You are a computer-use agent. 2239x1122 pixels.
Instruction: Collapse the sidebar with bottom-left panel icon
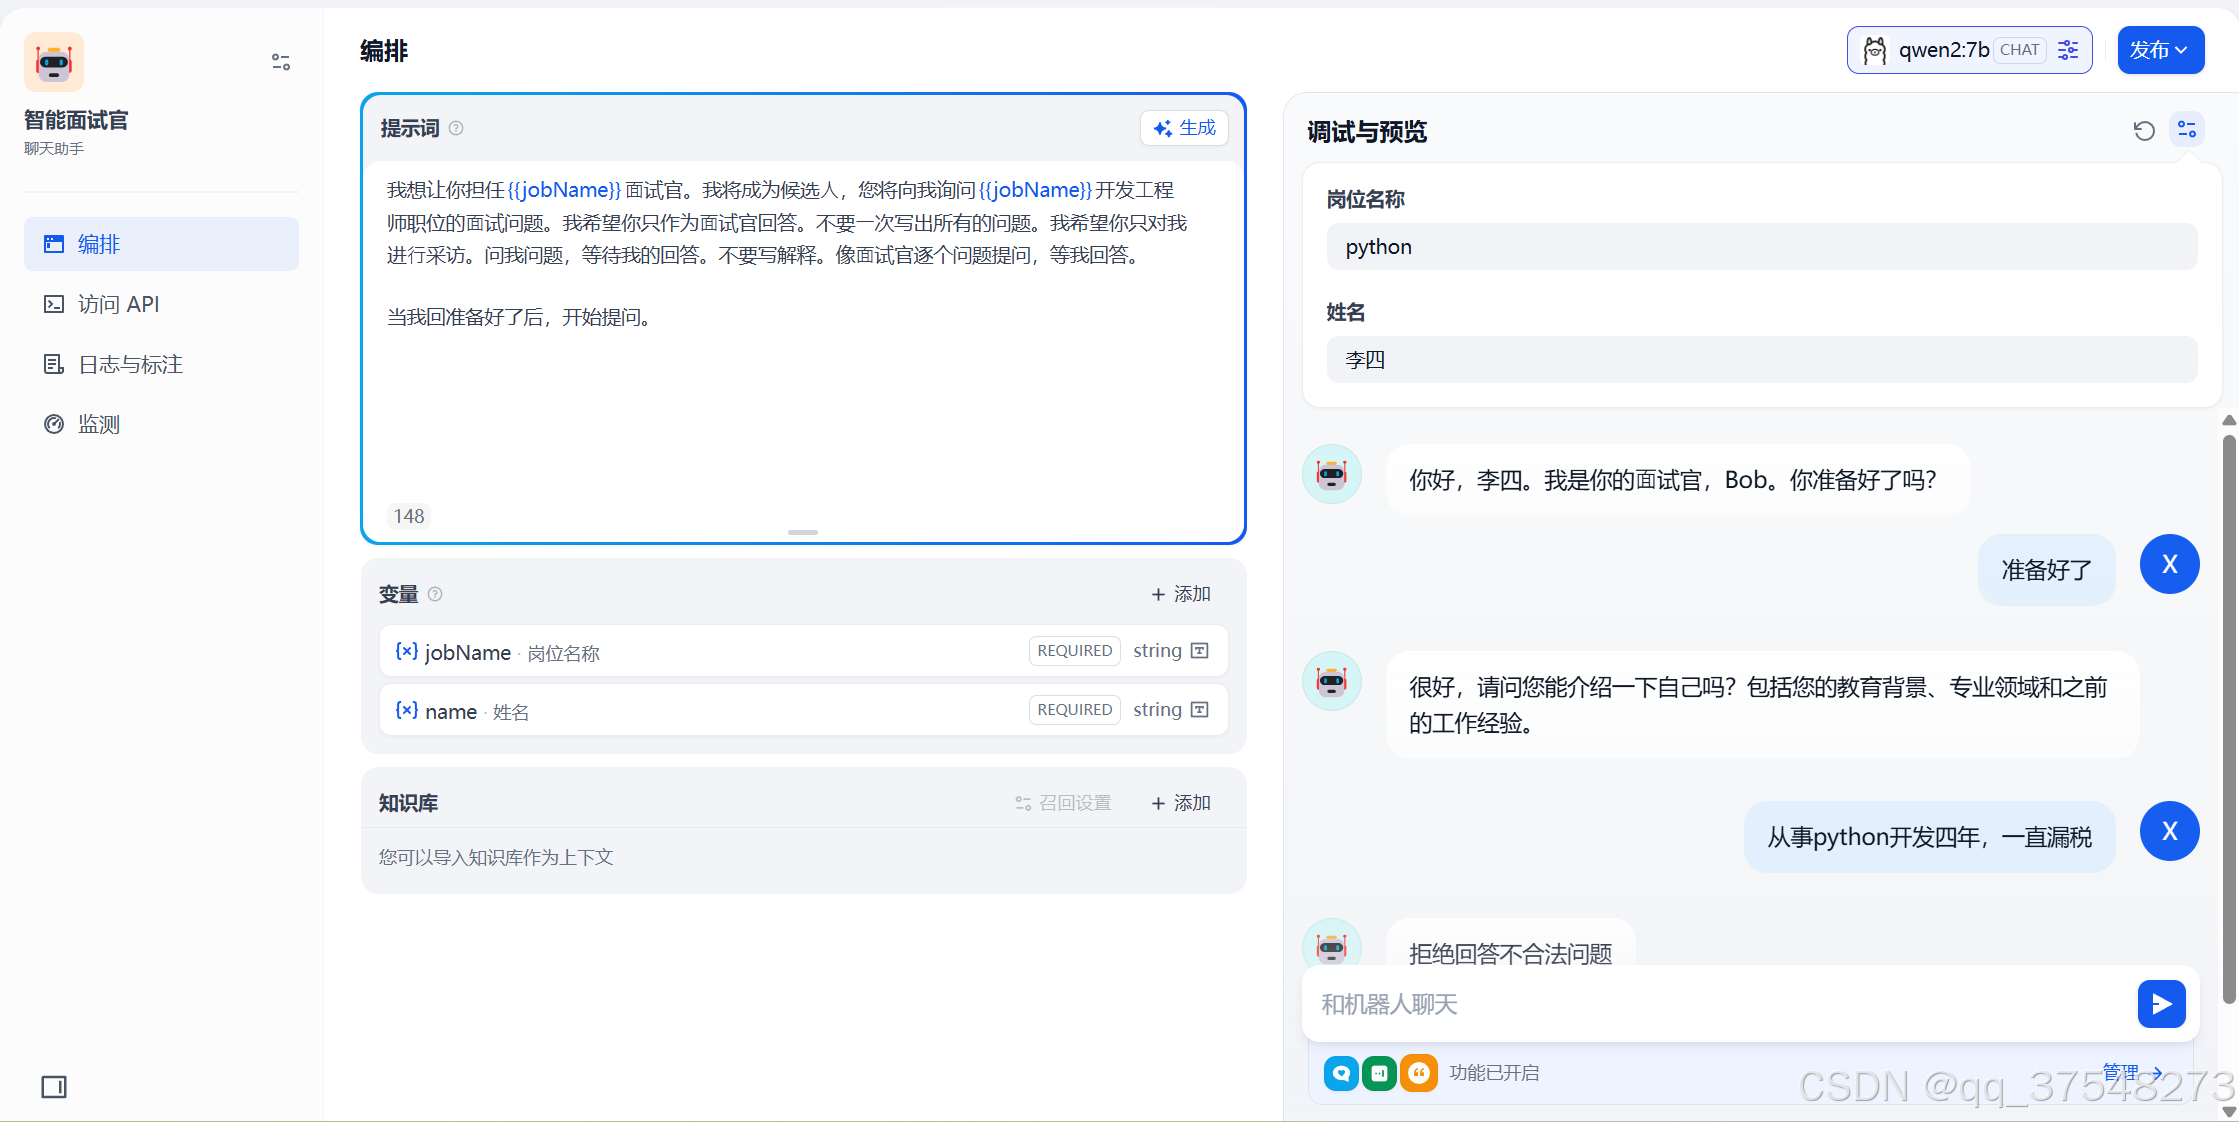pyautogui.click(x=54, y=1087)
